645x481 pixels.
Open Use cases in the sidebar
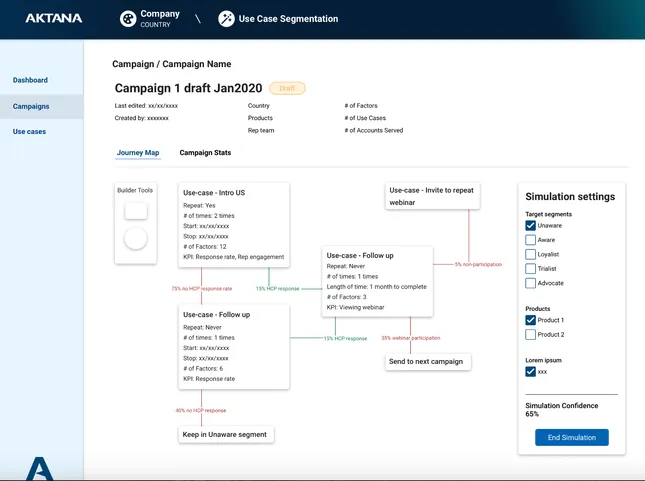point(29,132)
